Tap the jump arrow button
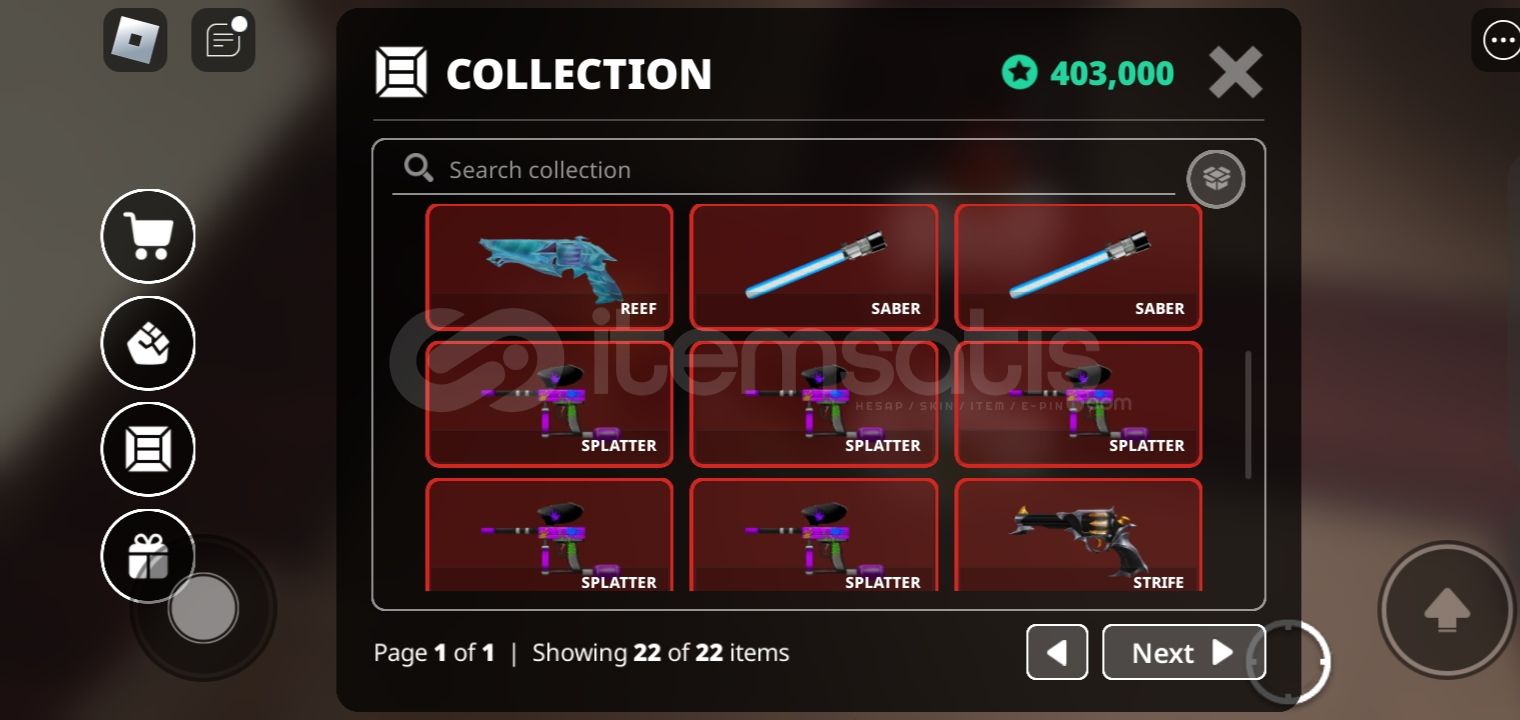The width and height of the screenshot is (1520, 720). coord(1446,609)
